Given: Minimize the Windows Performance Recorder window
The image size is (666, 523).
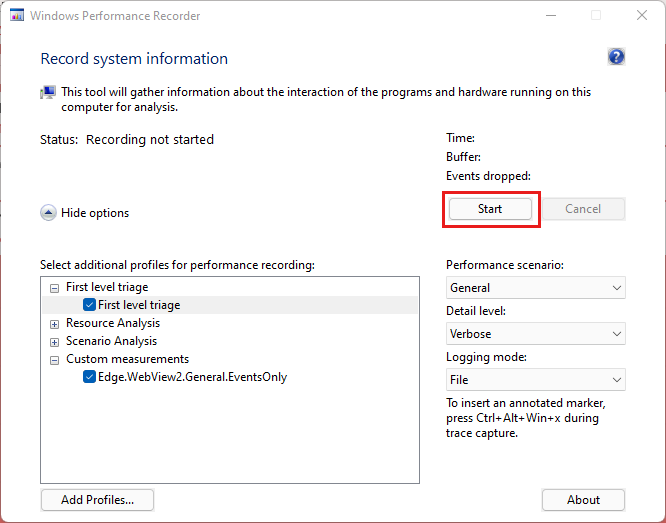Looking at the screenshot, I should point(551,16).
